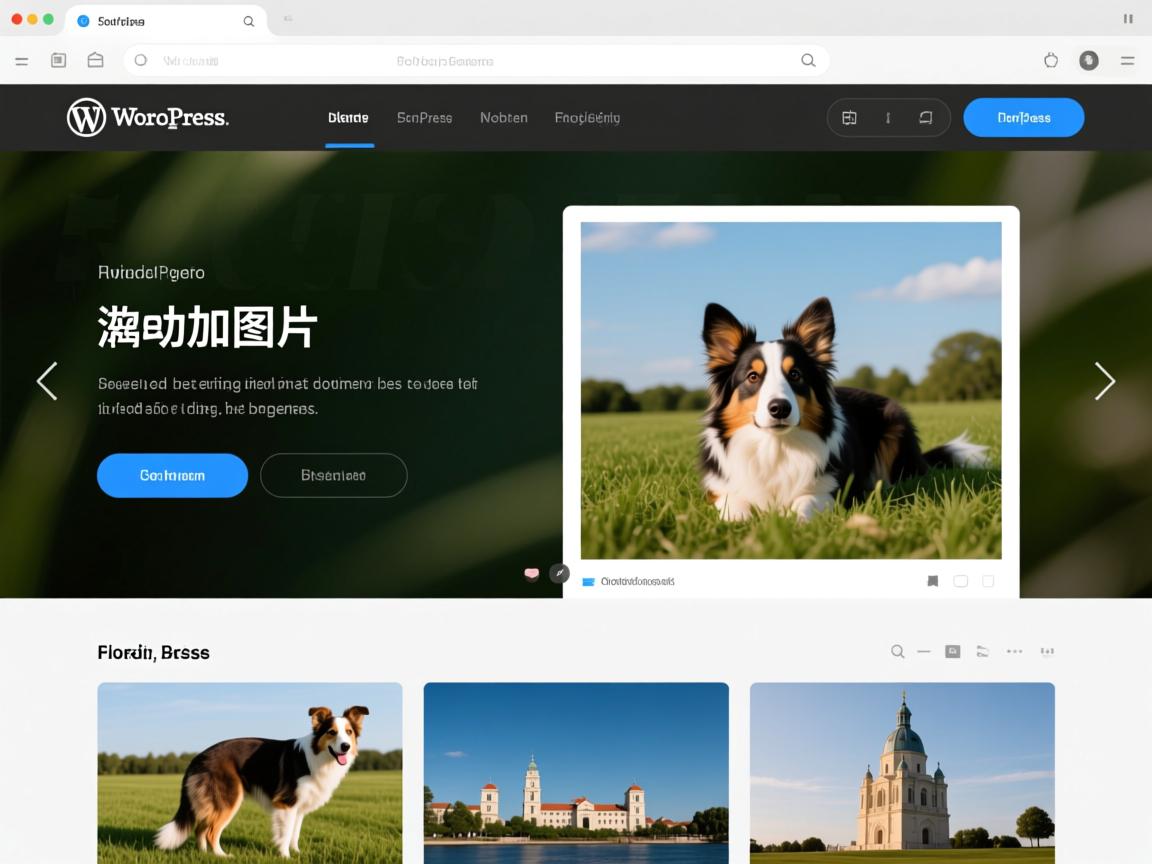Collapse to the previous slide via left chevron
Image resolution: width=1152 pixels, height=864 pixels.
point(47,381)
